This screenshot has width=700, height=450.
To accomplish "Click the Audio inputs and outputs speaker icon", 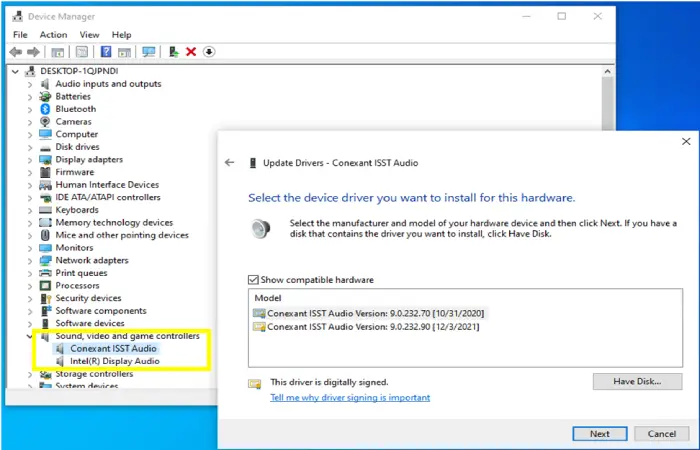I will (x=45, y=84).
